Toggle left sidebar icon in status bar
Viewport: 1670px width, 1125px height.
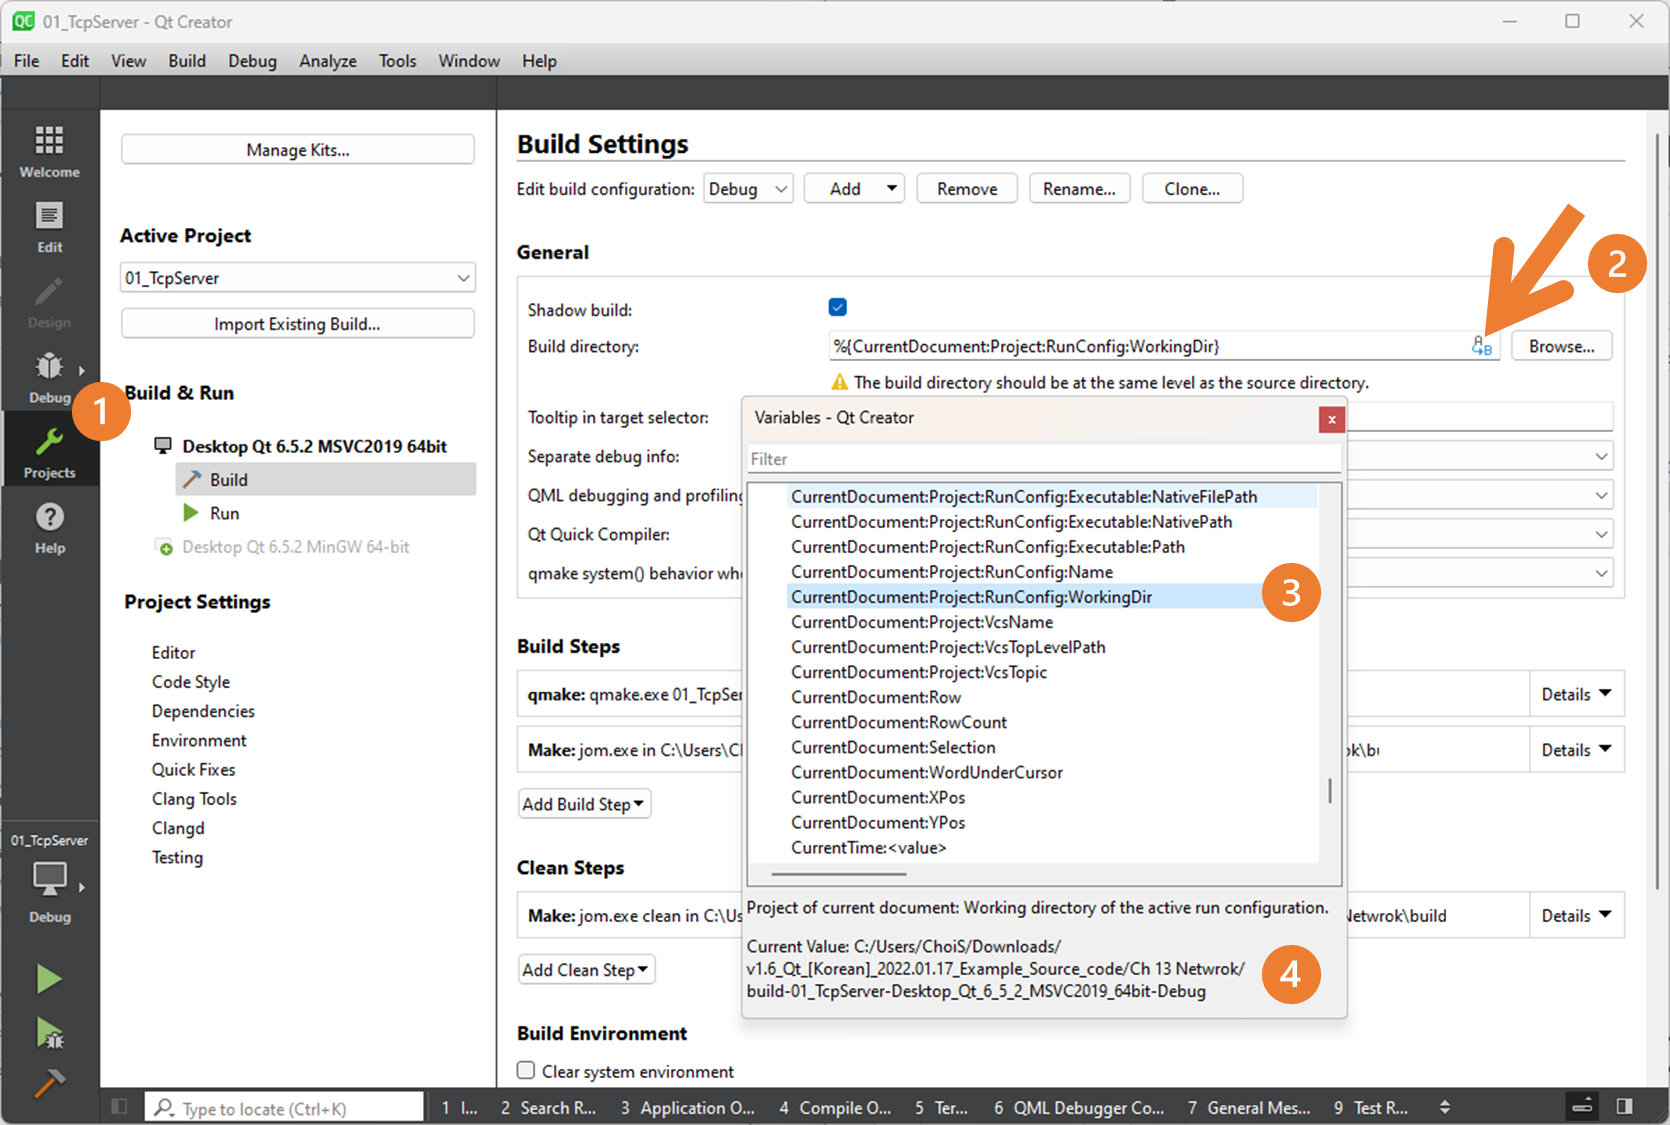[119, 1106]
